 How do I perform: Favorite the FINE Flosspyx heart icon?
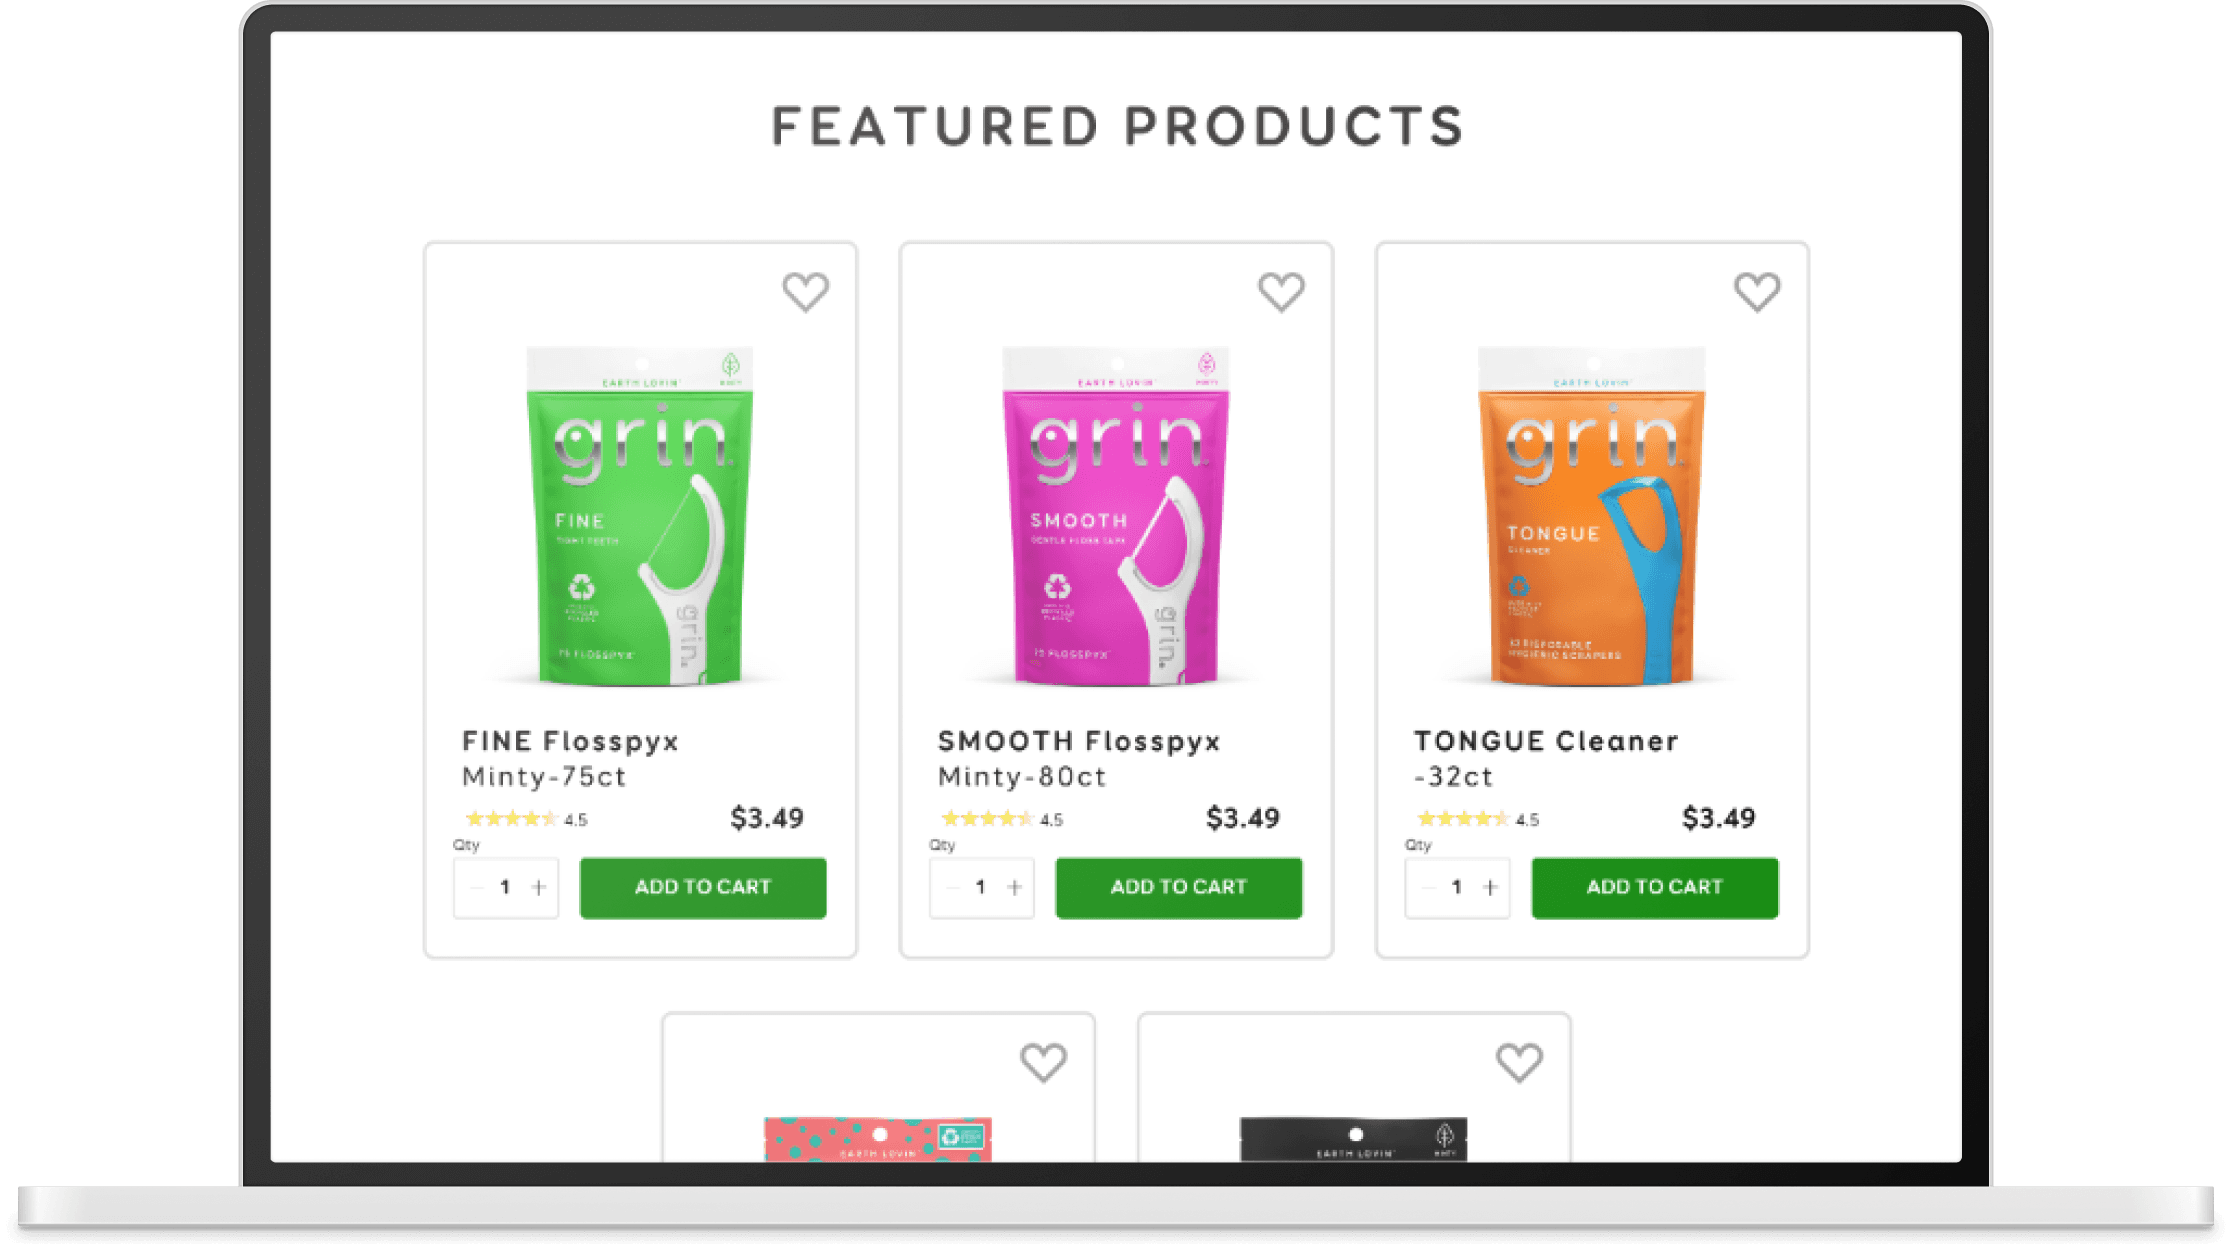click(805, 292)
